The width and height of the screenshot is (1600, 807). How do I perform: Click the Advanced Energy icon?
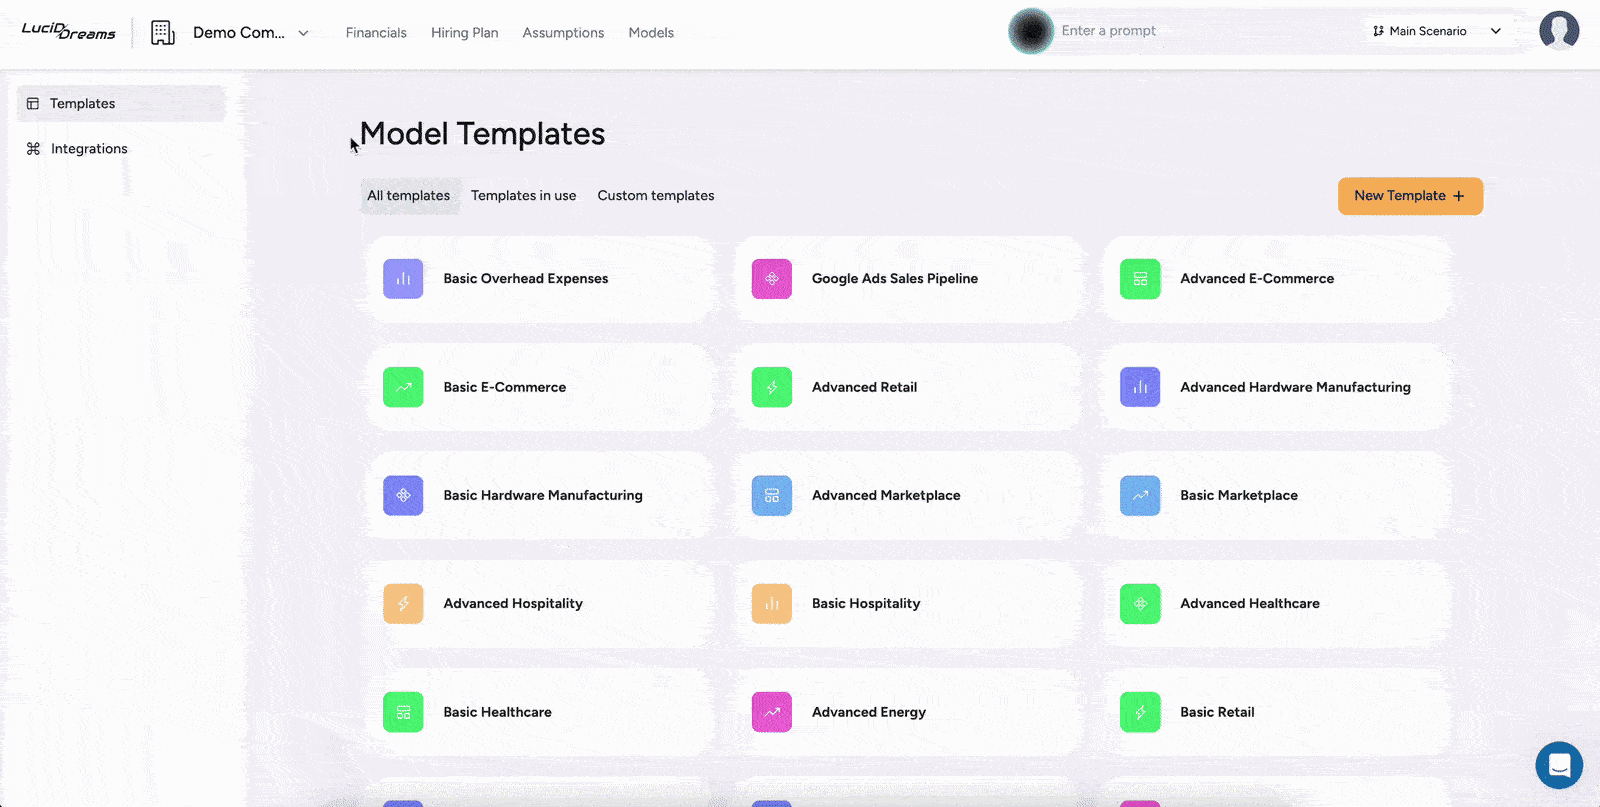[772, 712]
